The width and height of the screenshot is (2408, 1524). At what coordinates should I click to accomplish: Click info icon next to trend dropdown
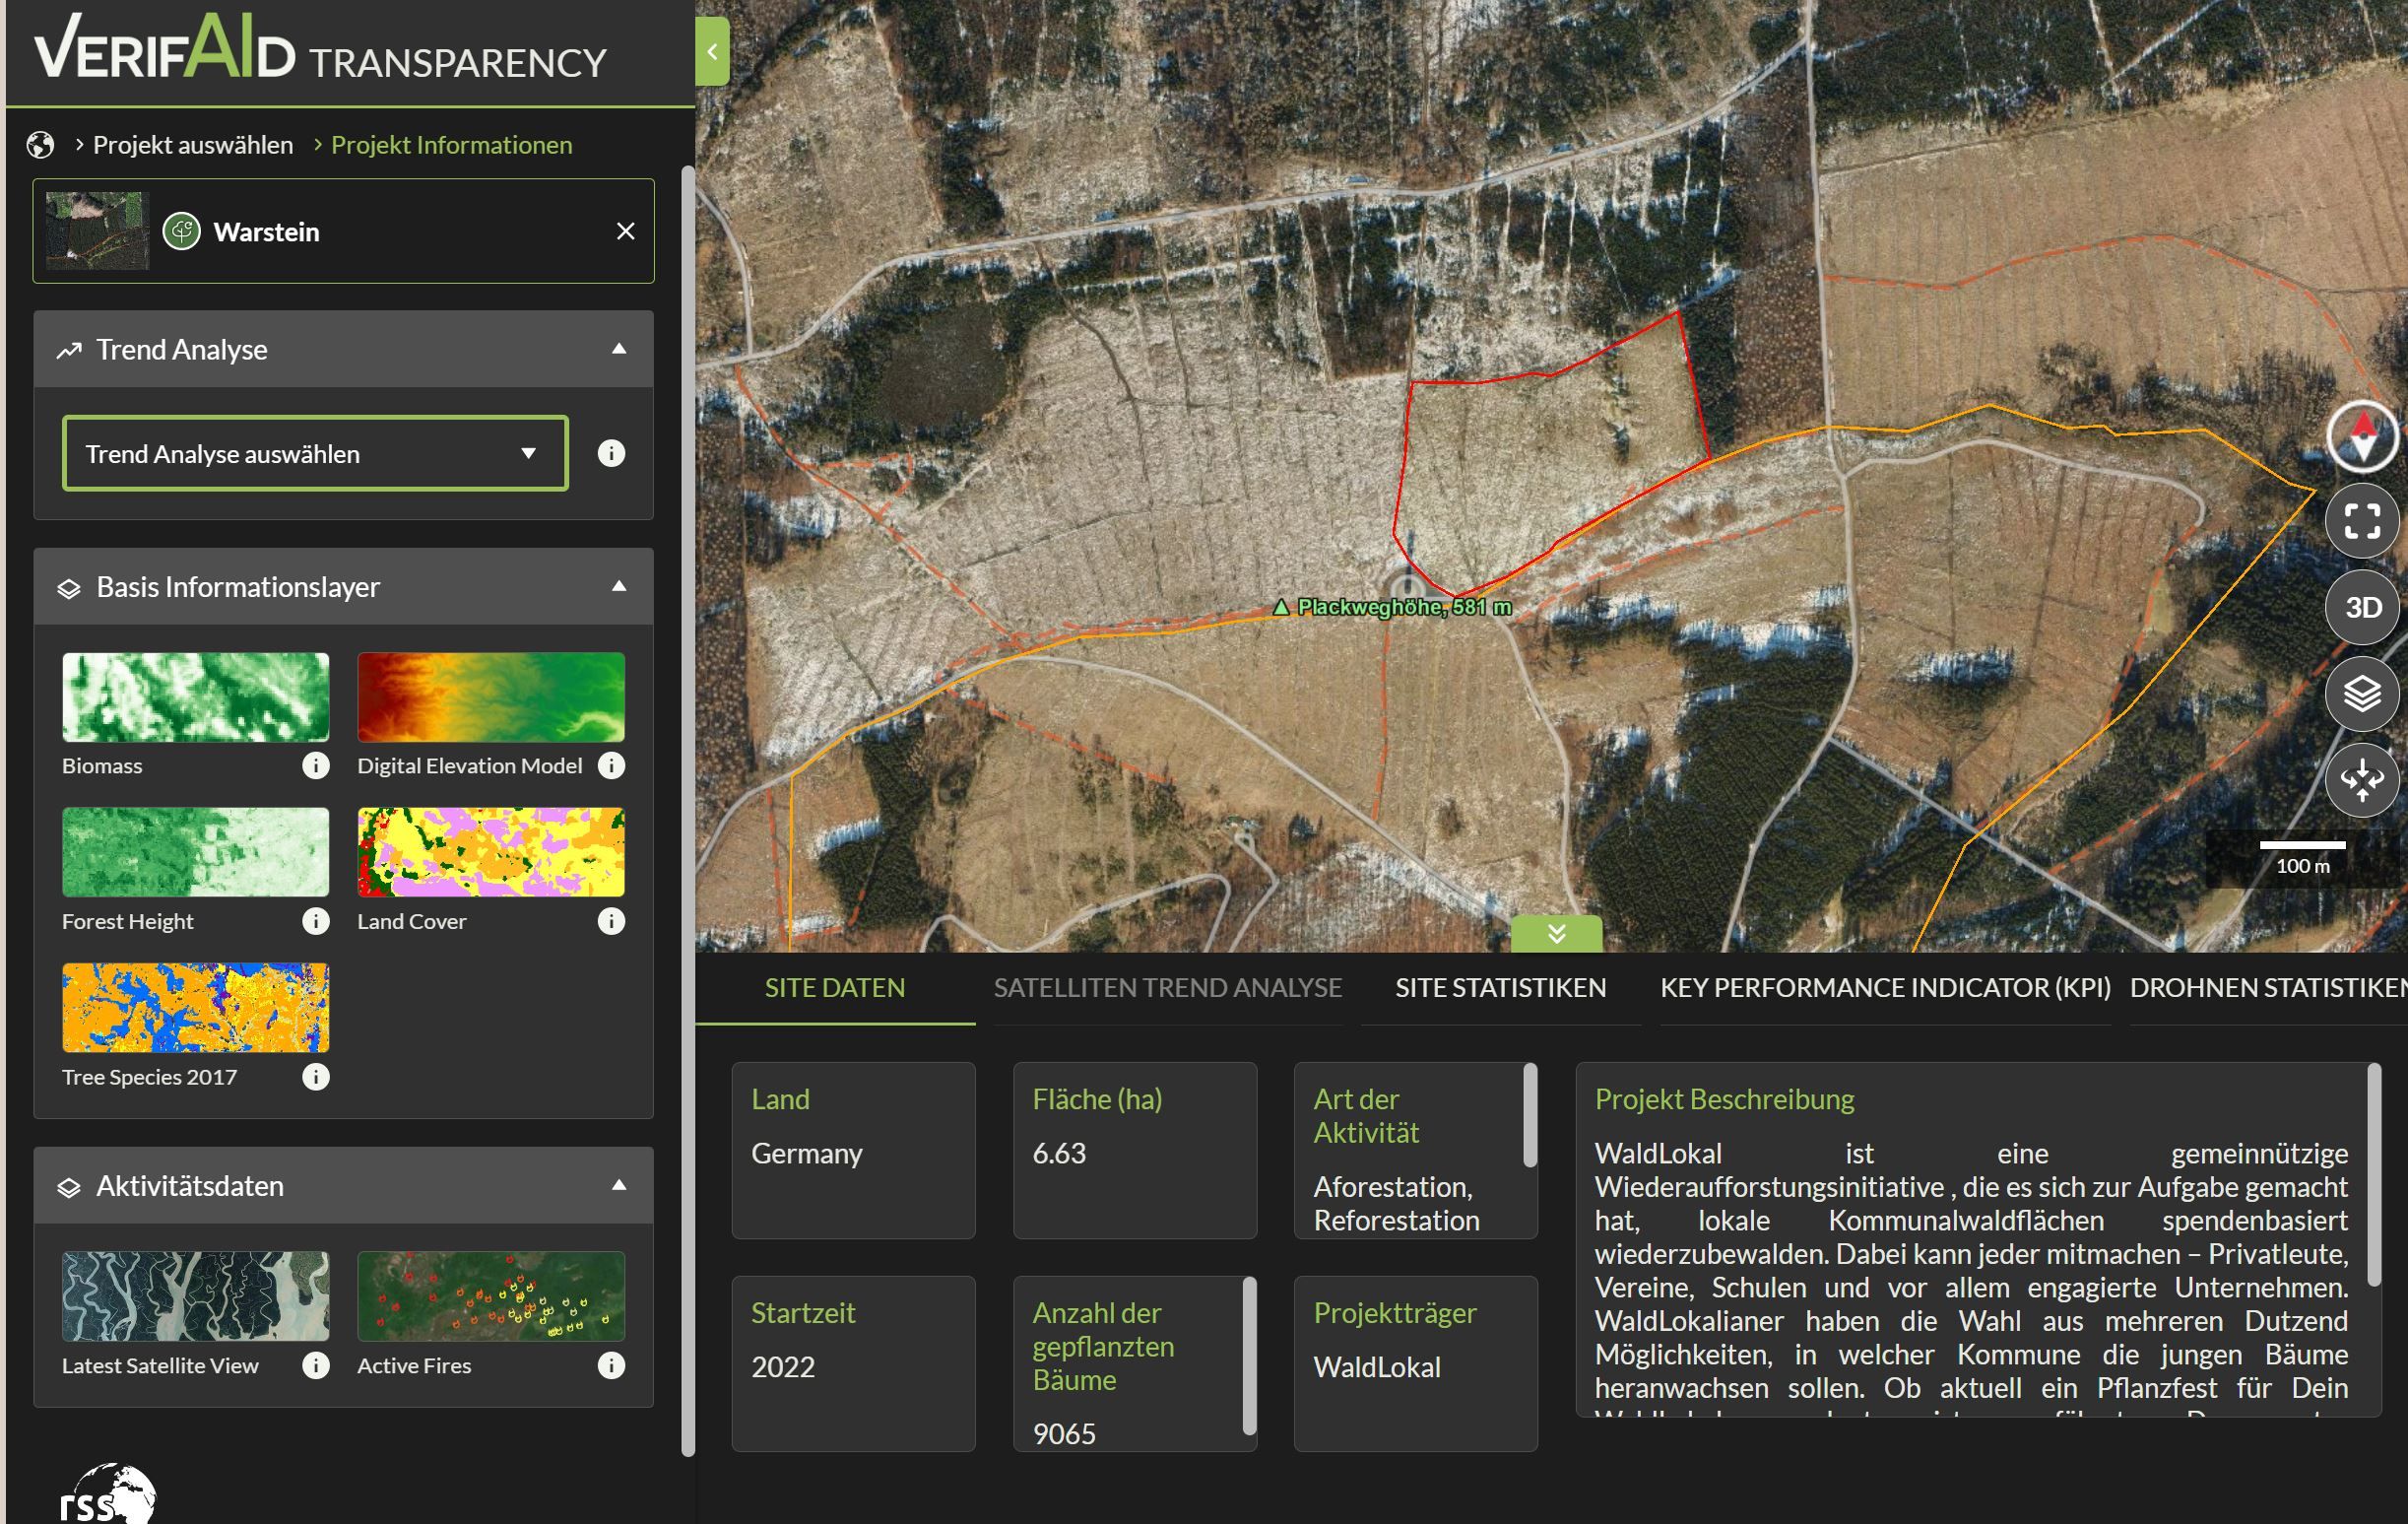coord(611,454)
